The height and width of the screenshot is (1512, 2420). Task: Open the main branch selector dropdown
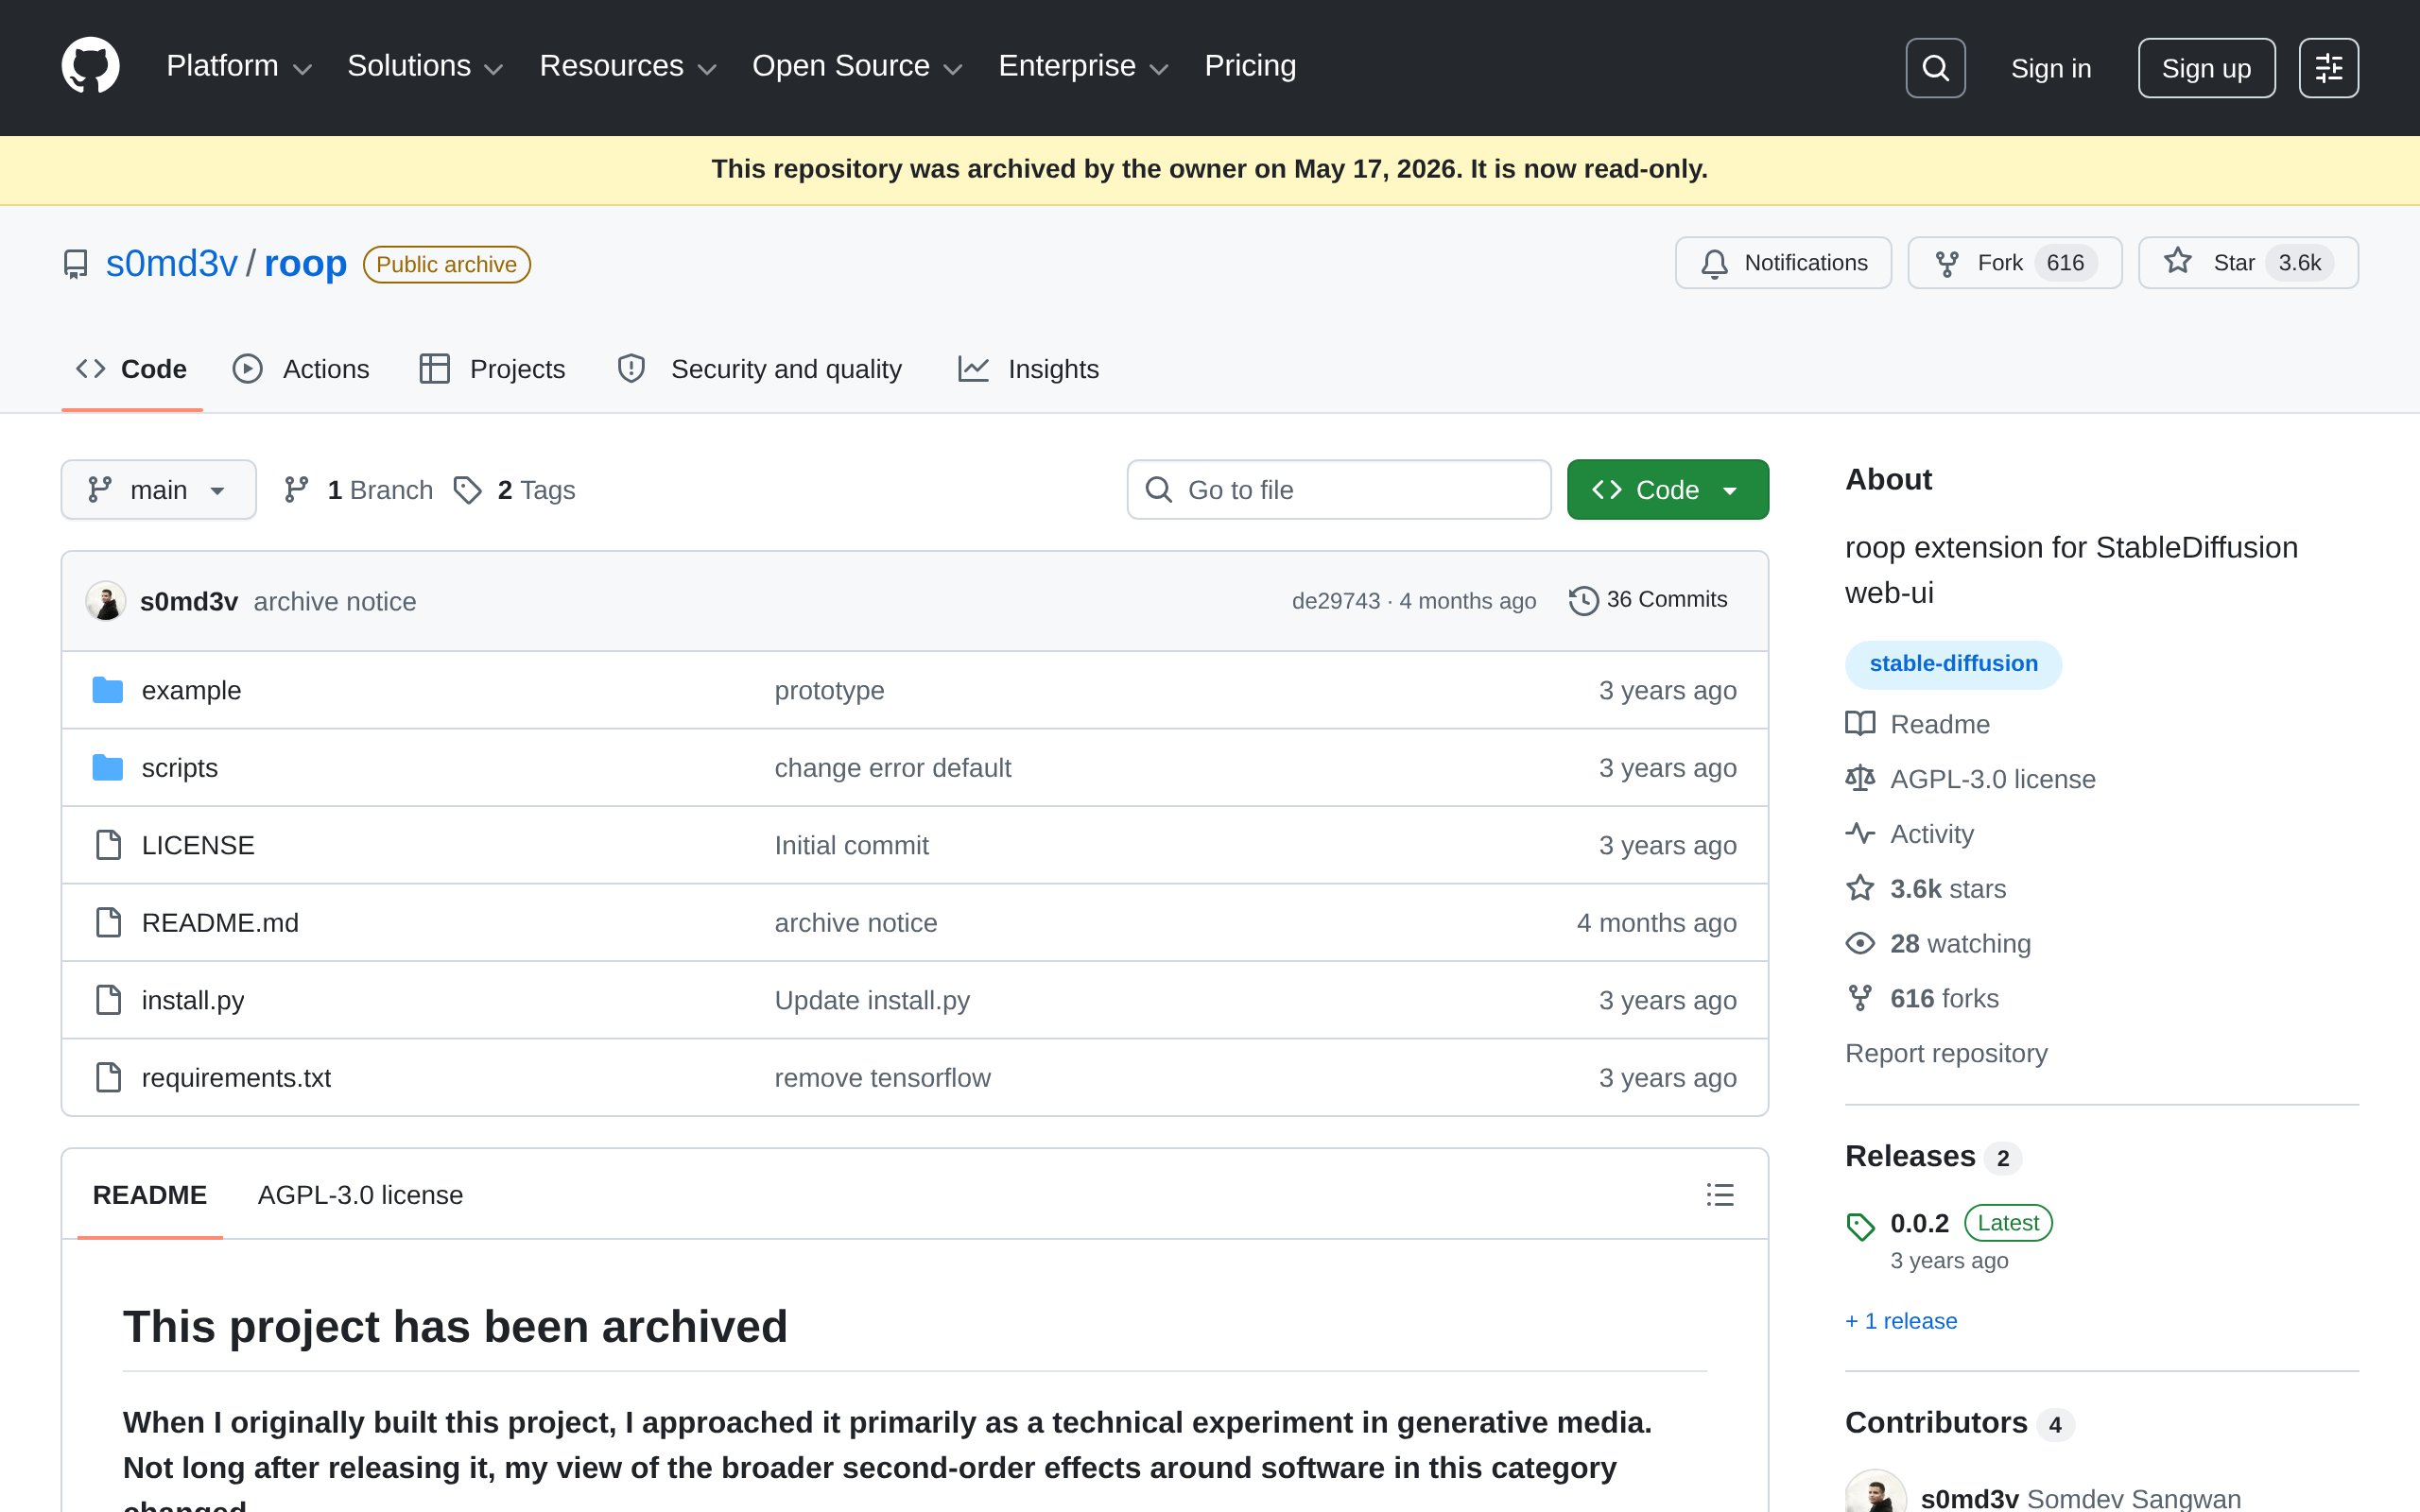158,489
